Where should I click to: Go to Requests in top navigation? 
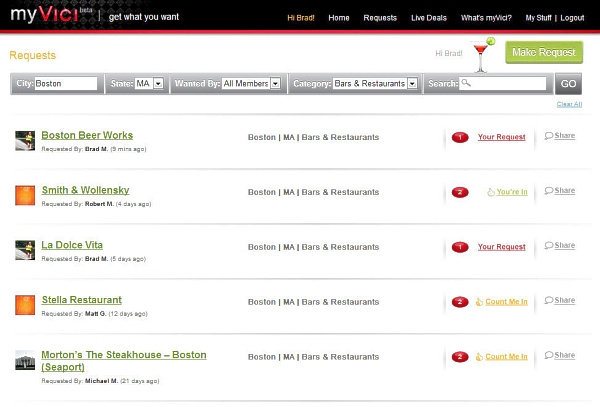pos(379,18)
